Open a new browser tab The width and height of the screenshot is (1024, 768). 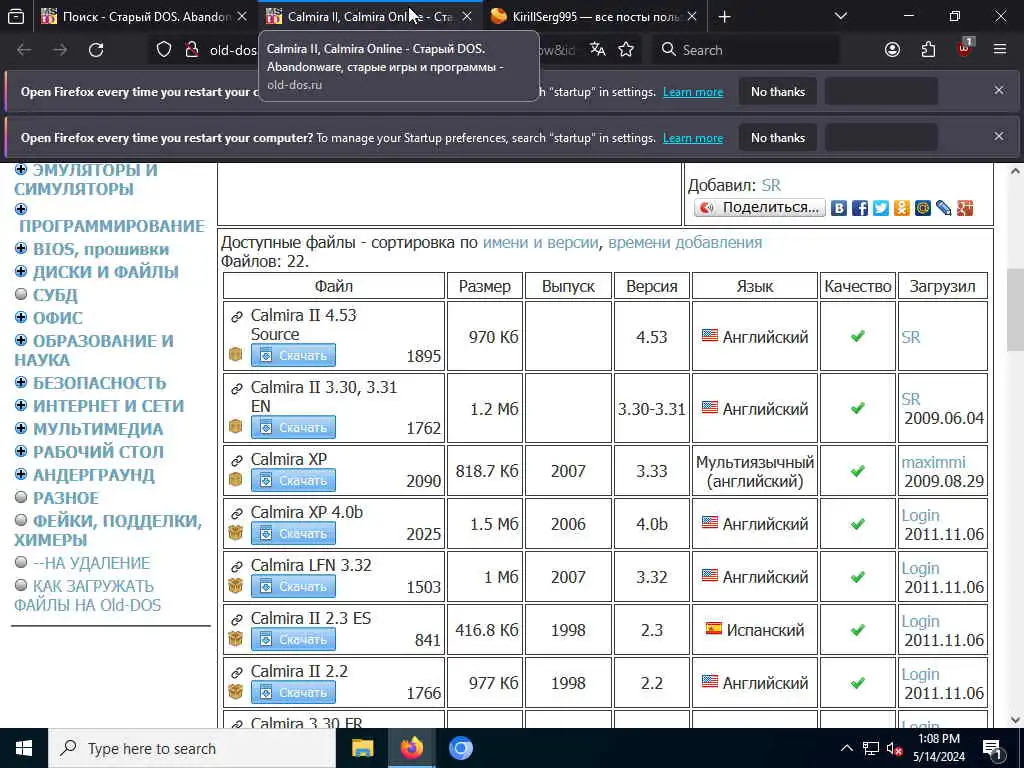(x=724, y=16)
